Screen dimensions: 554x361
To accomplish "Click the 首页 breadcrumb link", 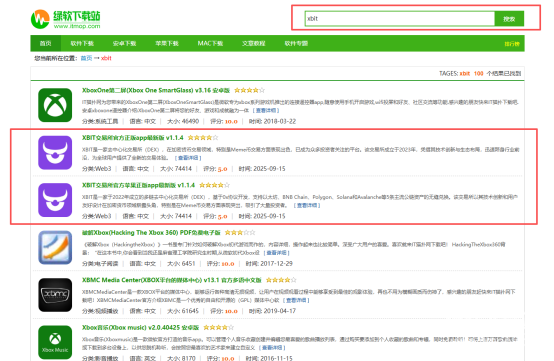I will pos(87,58).
